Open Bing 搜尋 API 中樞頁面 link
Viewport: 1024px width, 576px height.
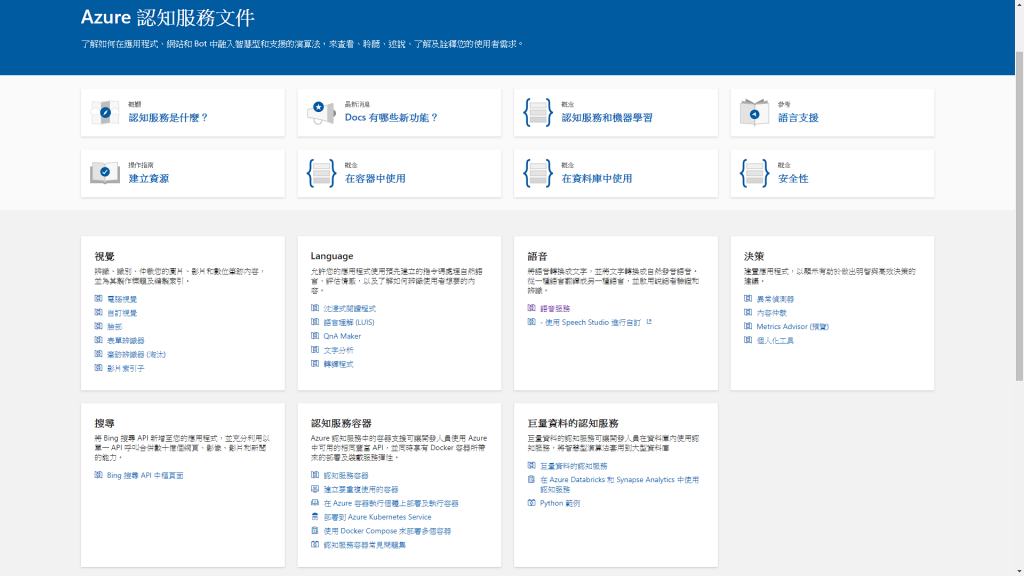click(145, 475)
